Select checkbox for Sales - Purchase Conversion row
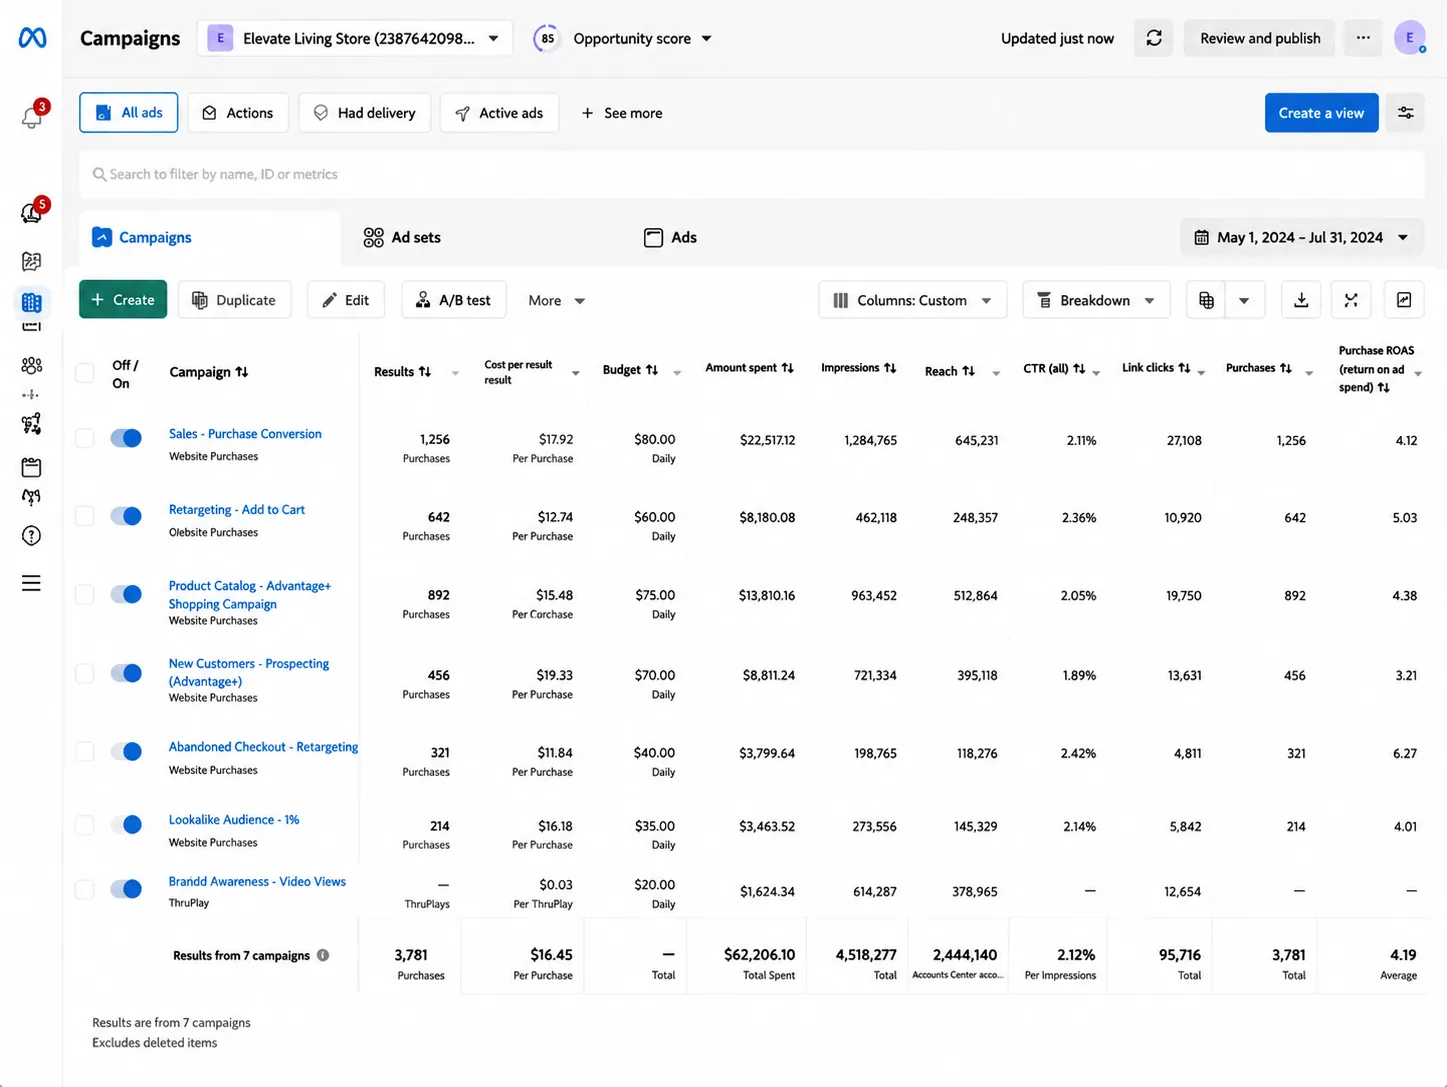Viewport: 1447px width, 1087px height. 85,438
